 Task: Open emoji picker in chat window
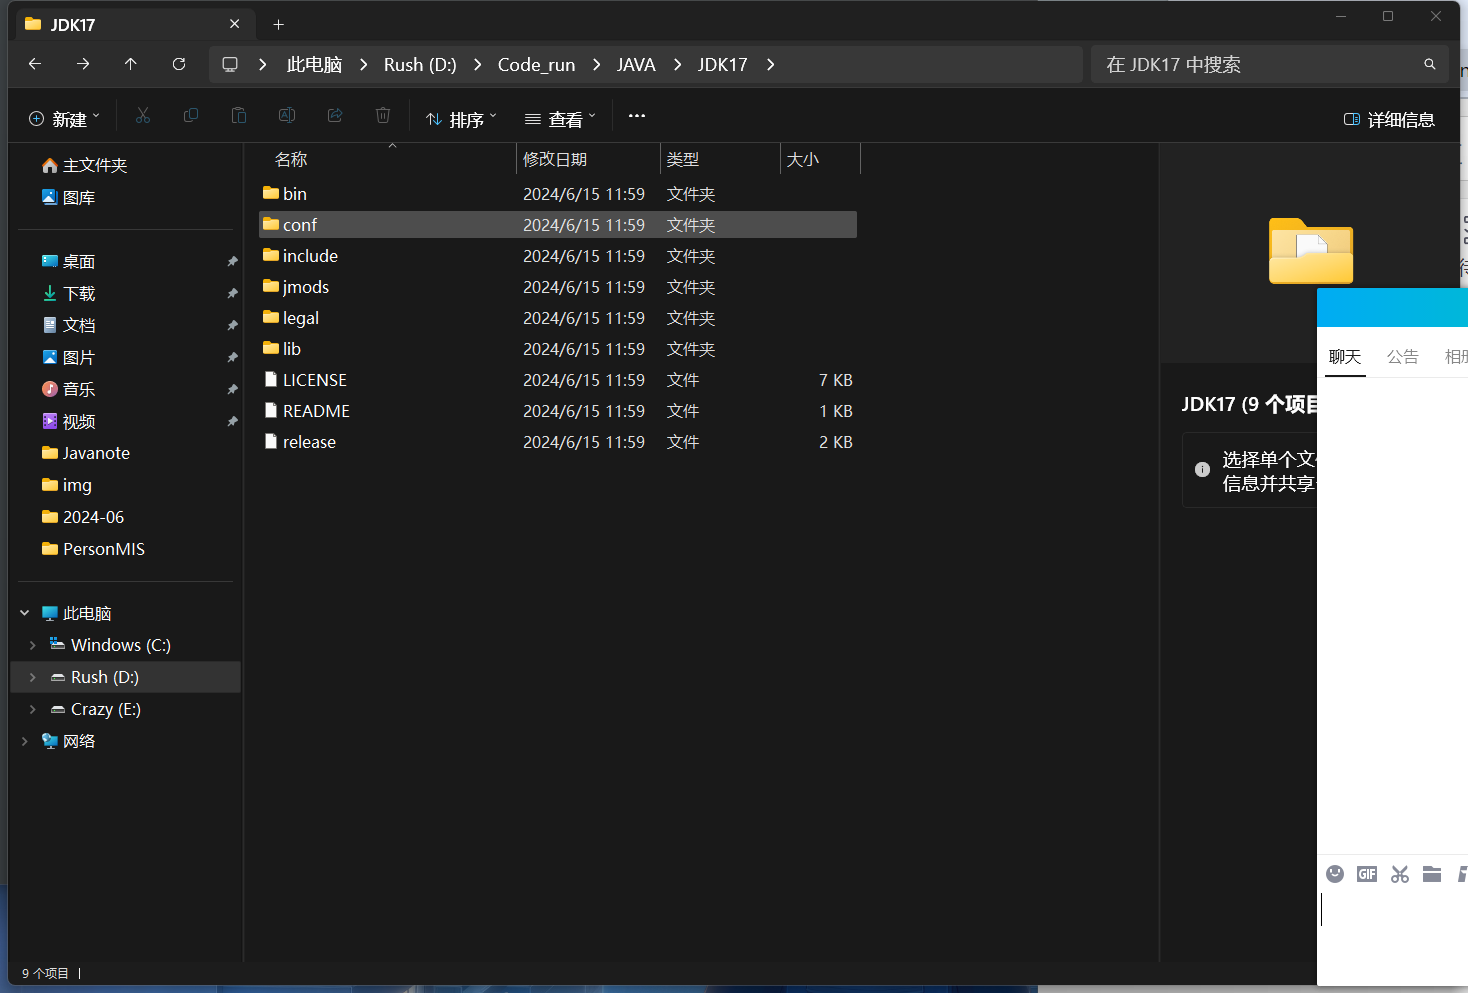coord(1335,874)
